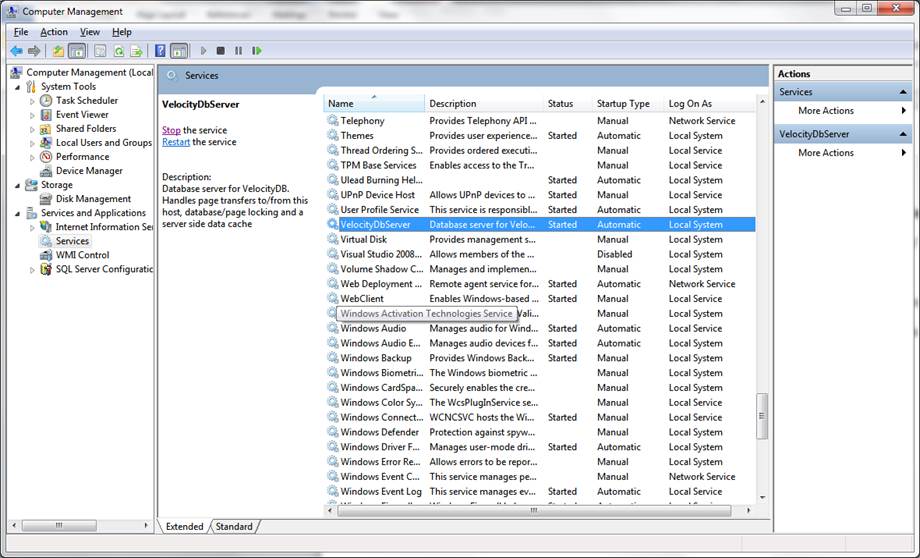The width and height of the screenshot is (920, 558).
Task: Select Disk Management in the tree
Action: tap(93, 199)
